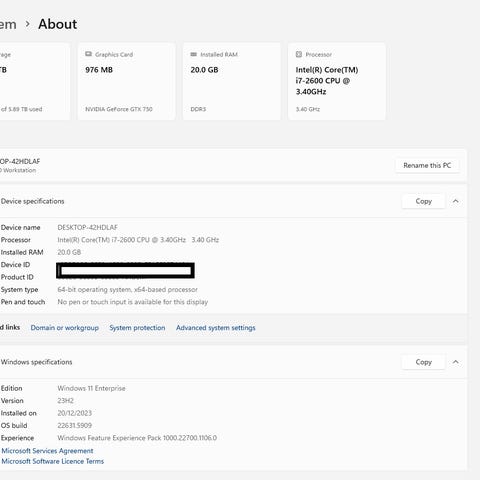This screenshot has height=480, width=480.
Task: Click the Installed RAM card icon
Action: point(193,54)
